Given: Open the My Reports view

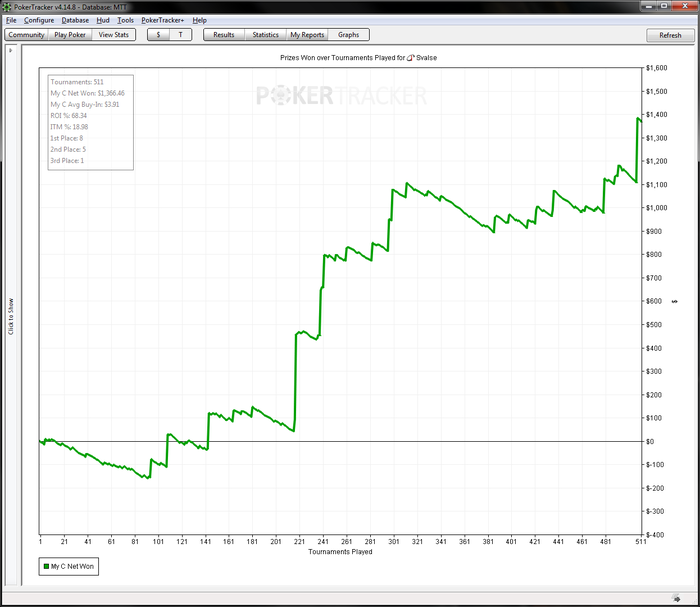Looking at the screenshot, I should 307,35.
